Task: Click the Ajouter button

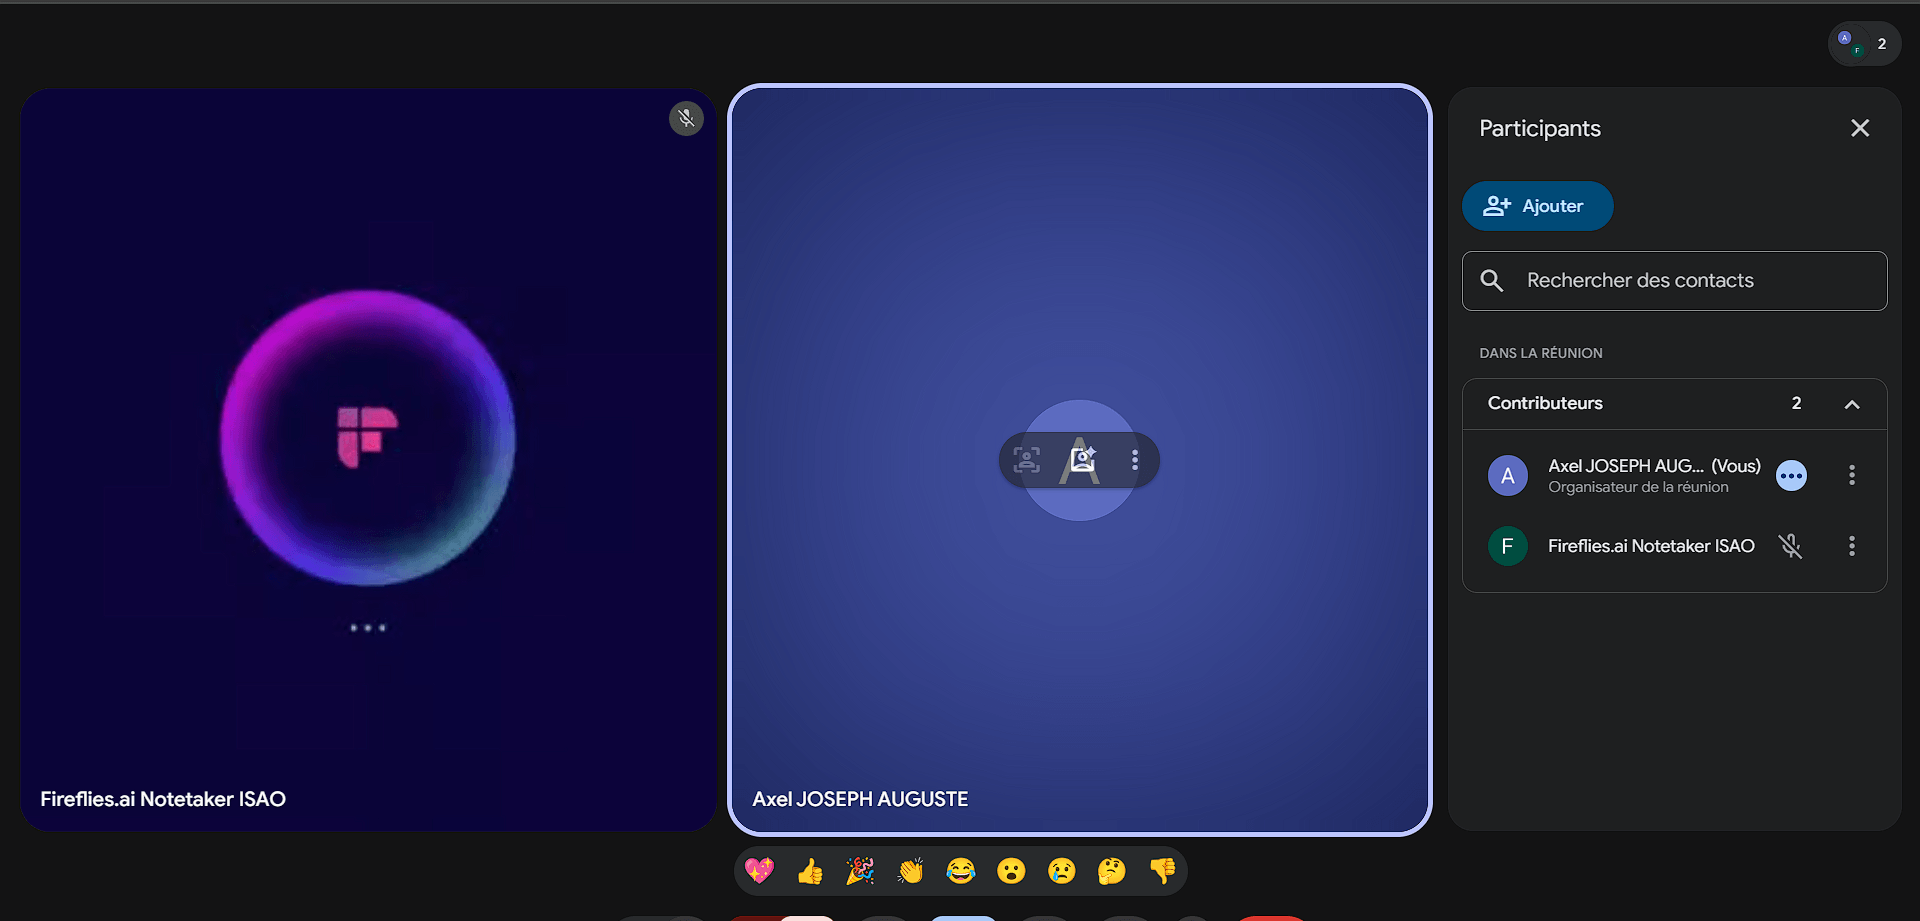Action: (1537, 206)
